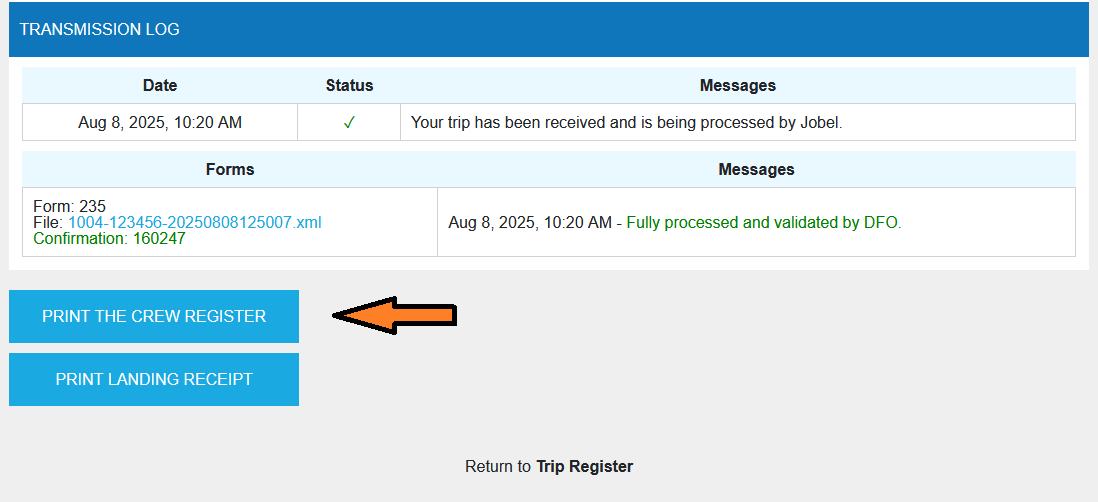Click the green checkmark status icon
Image resolution: width=1098 pixels, height=502 pixels.
tap(349, 123)
